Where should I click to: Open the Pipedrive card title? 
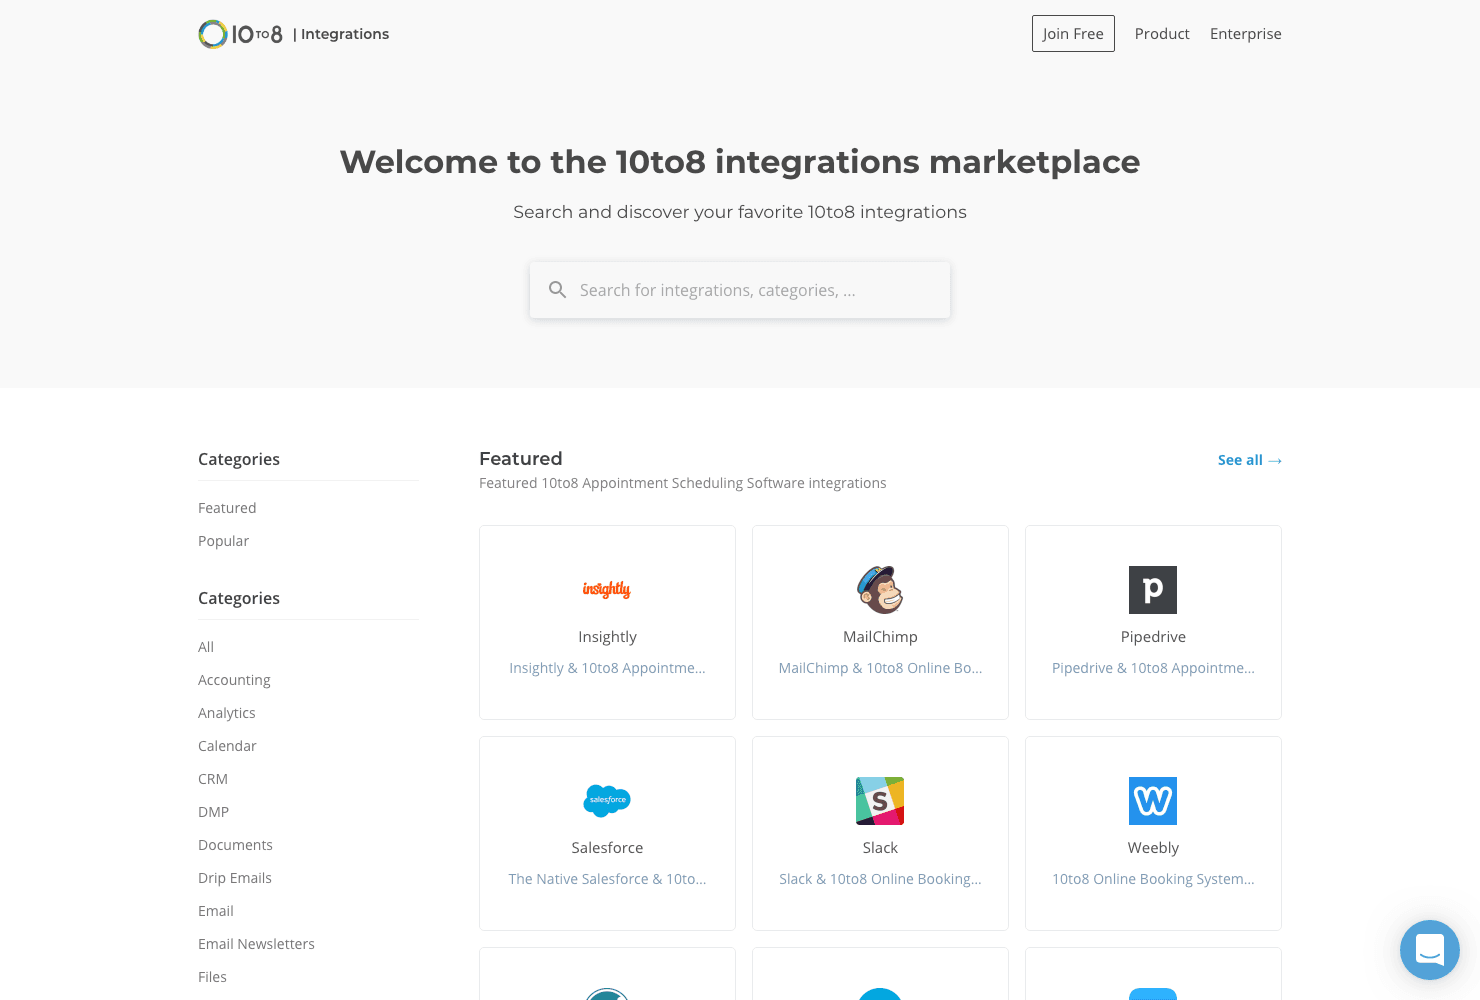1153,637
